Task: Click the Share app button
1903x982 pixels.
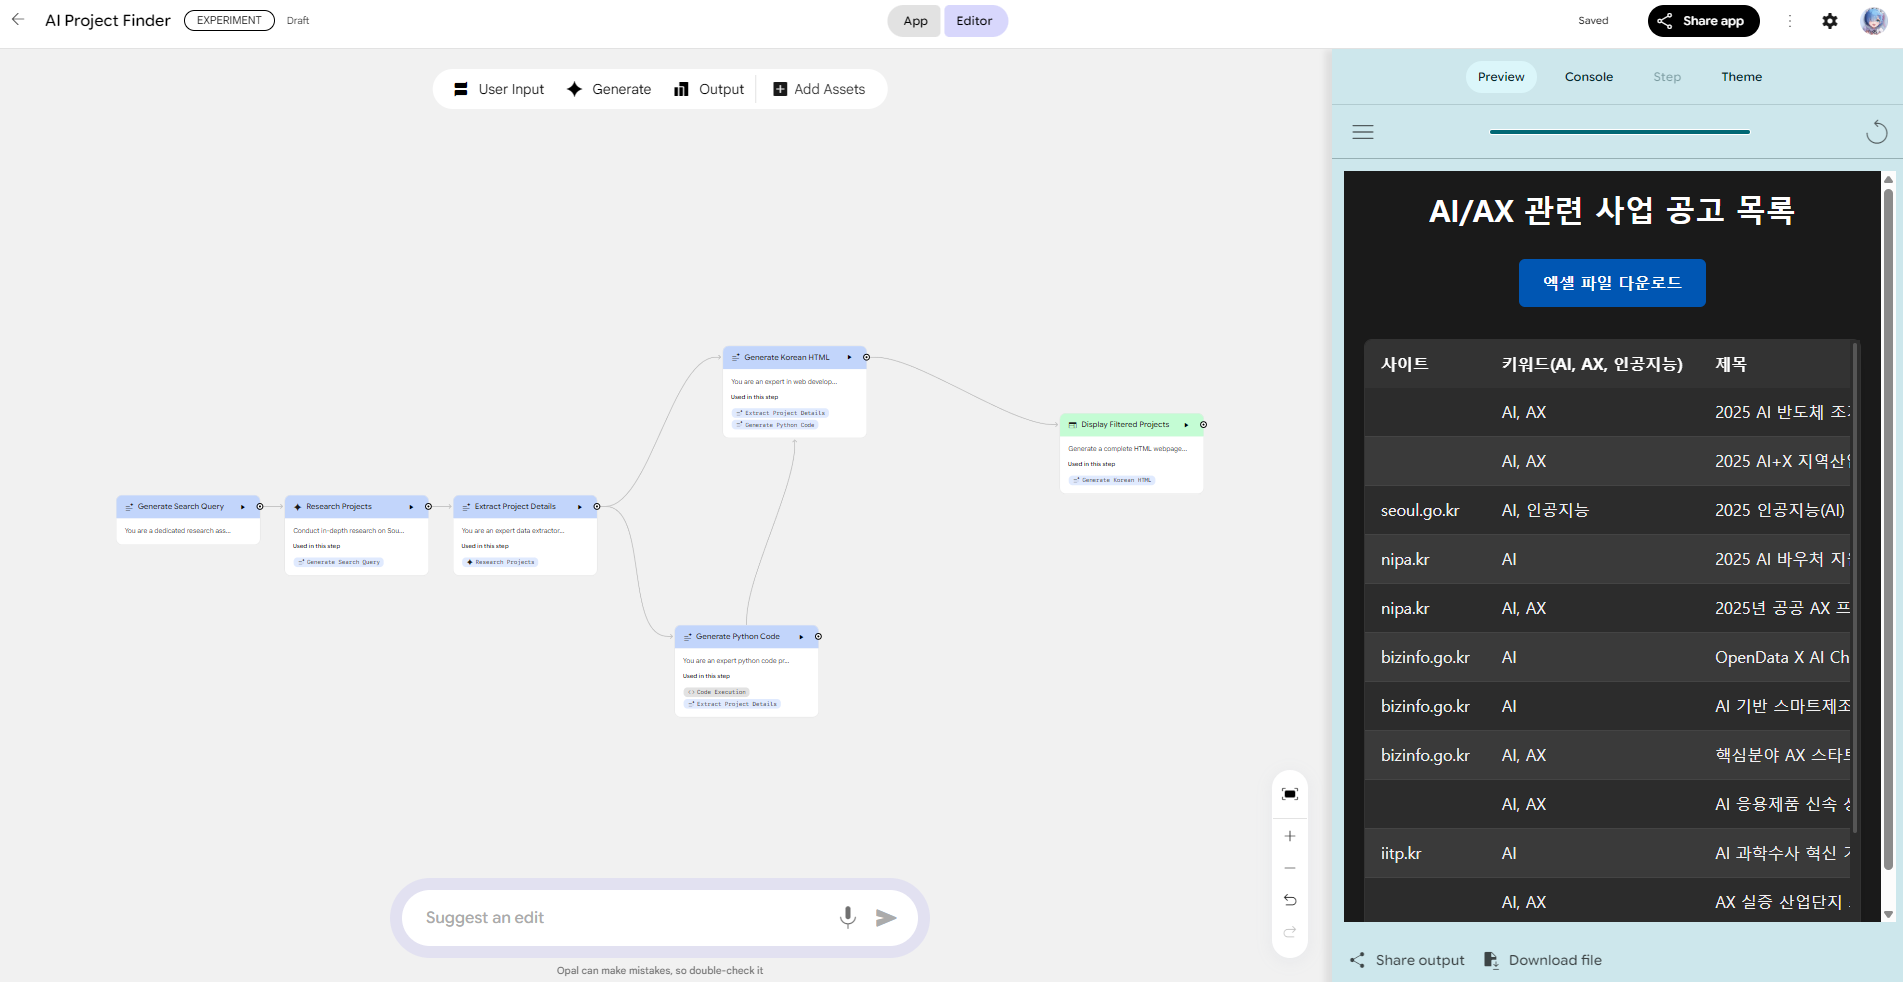Action: [x=1702, y=21]
